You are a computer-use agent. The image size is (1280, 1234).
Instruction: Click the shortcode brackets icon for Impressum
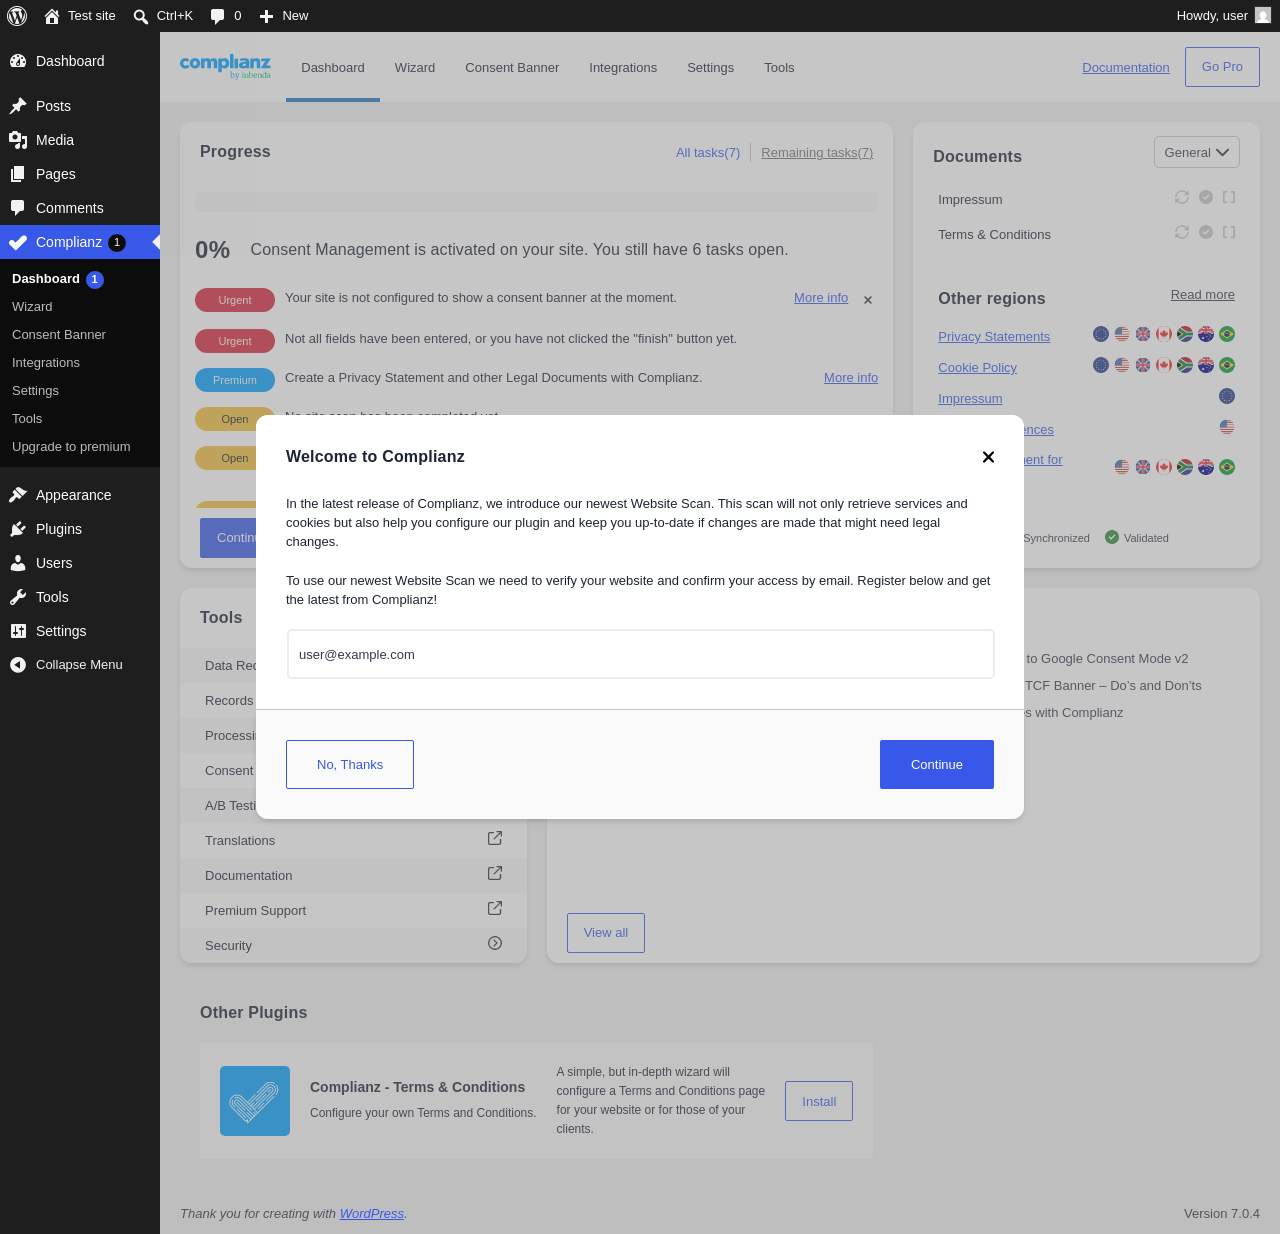(1229, 198)
